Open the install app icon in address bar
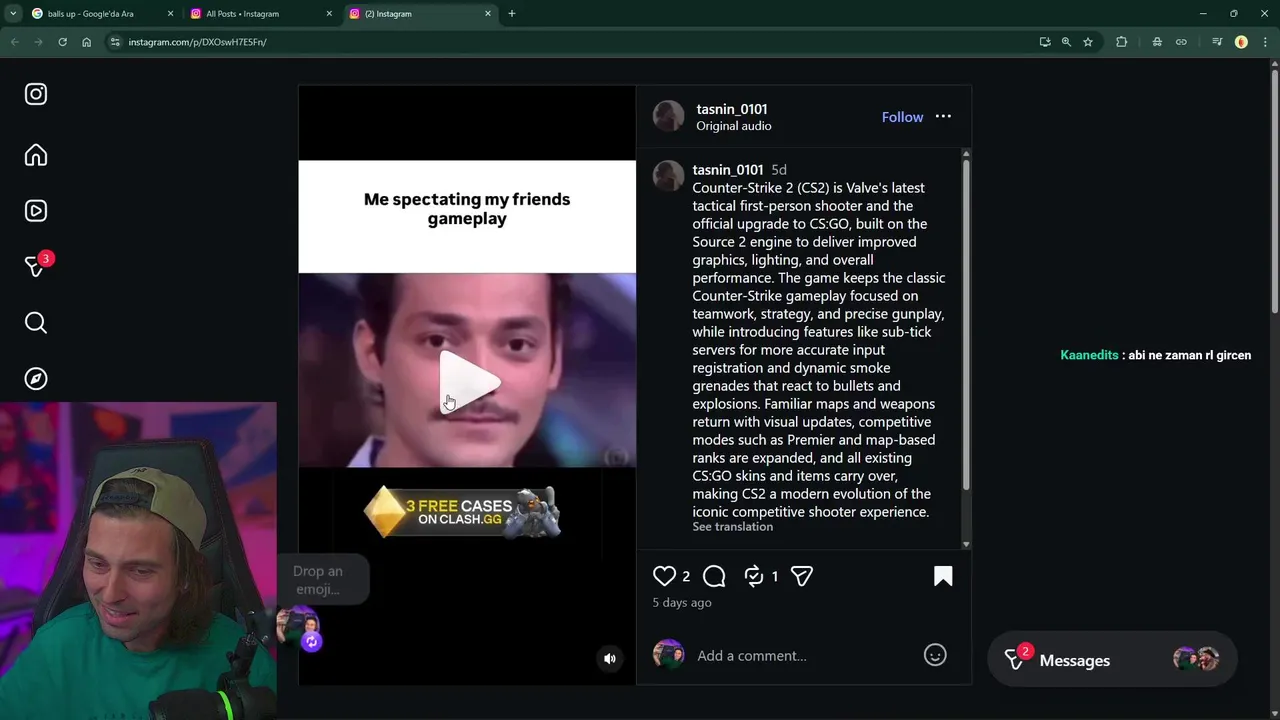This screenshot has height=720, width=1280. click(x=1045, y=42)
